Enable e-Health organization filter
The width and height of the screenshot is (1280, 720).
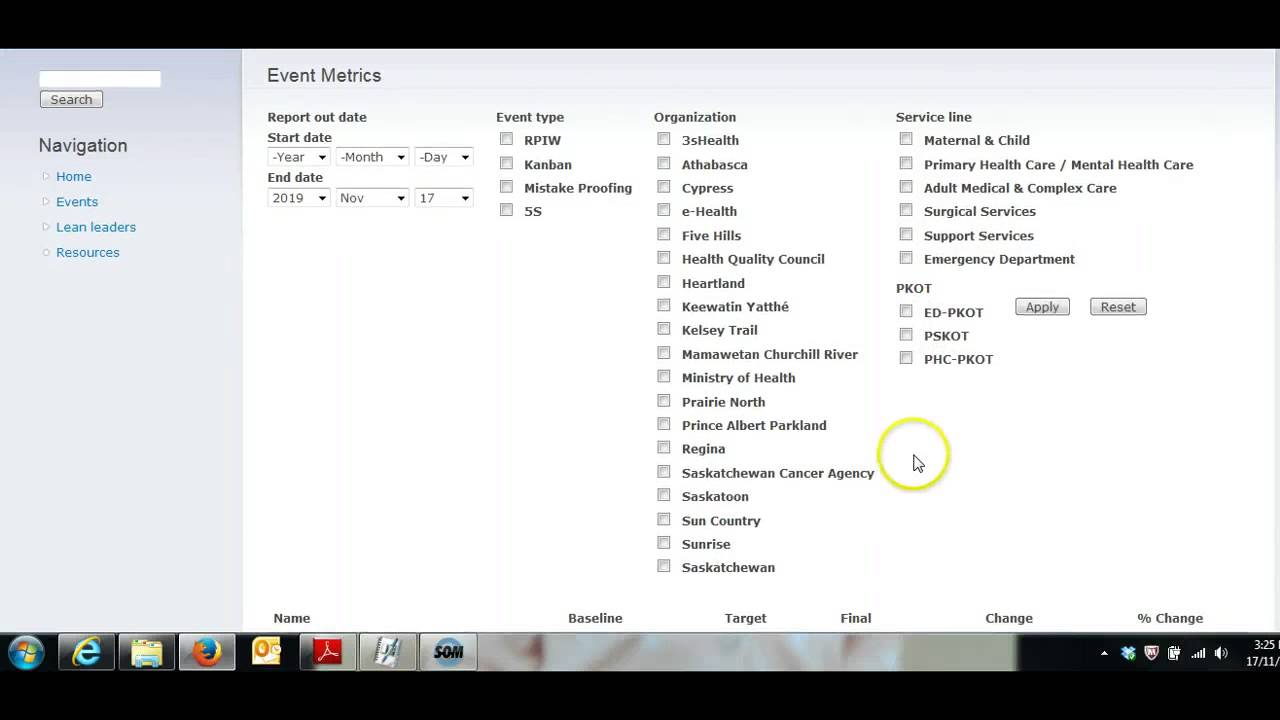(x=664, y=210)
